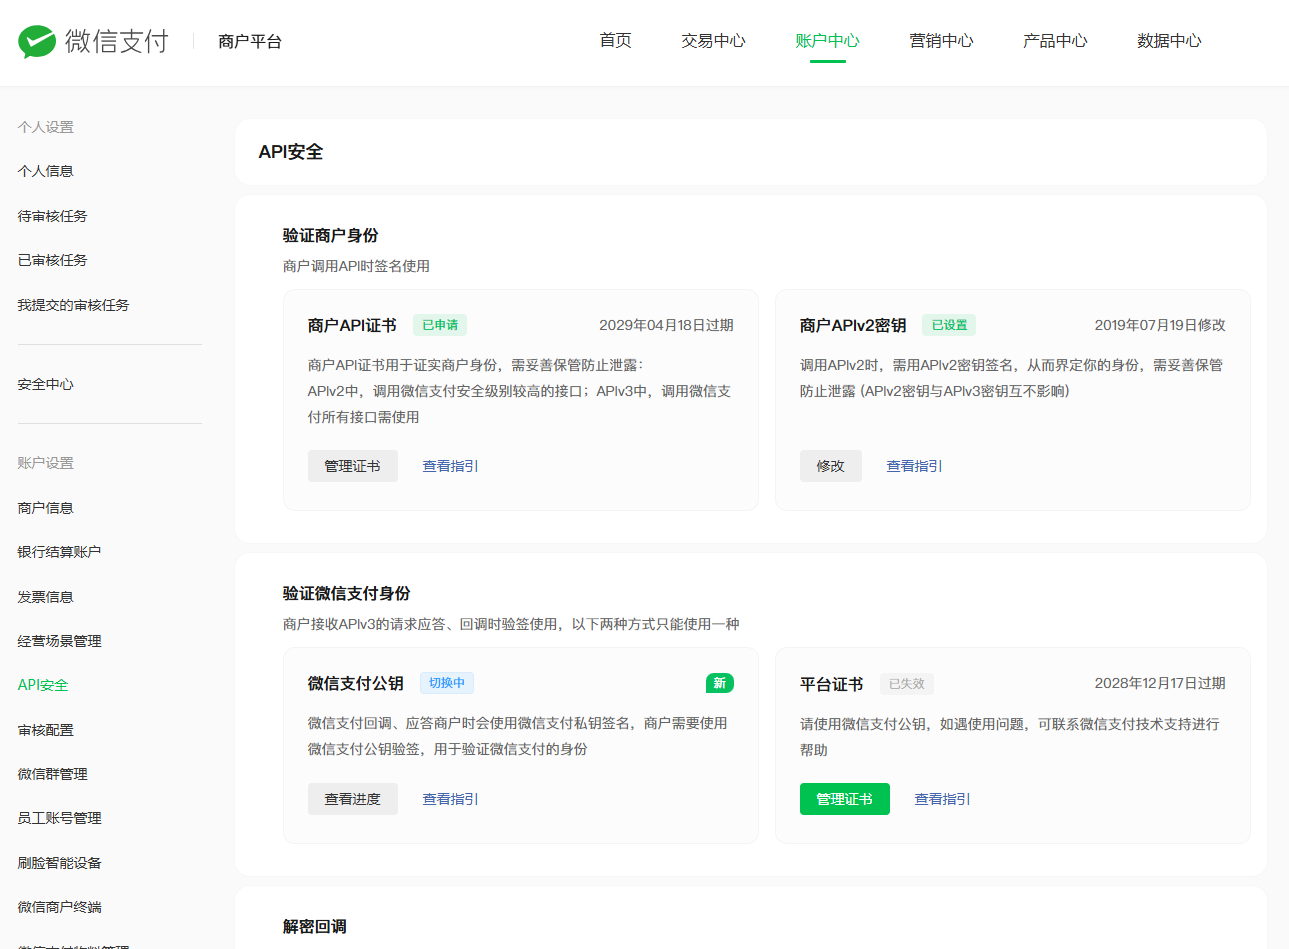Click 修改 button for 商户APIv2密钥
Viewport: 1289px width, 949px height.
click(830, 466)
